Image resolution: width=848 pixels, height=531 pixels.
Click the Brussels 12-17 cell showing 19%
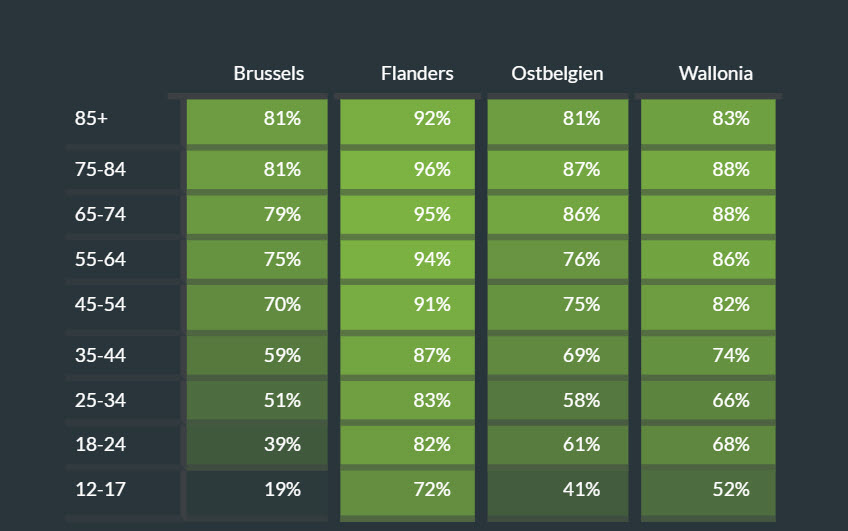pos(257,489)
